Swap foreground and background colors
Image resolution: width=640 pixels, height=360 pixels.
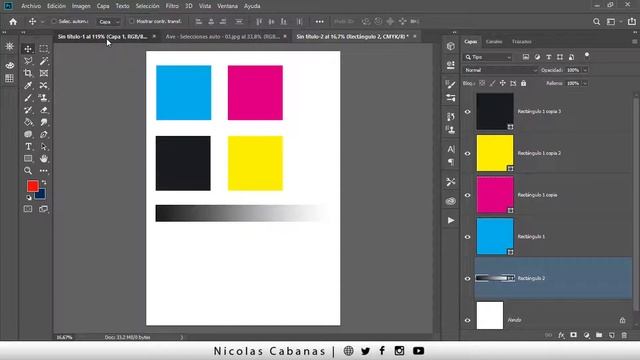[x=44, y=182]
